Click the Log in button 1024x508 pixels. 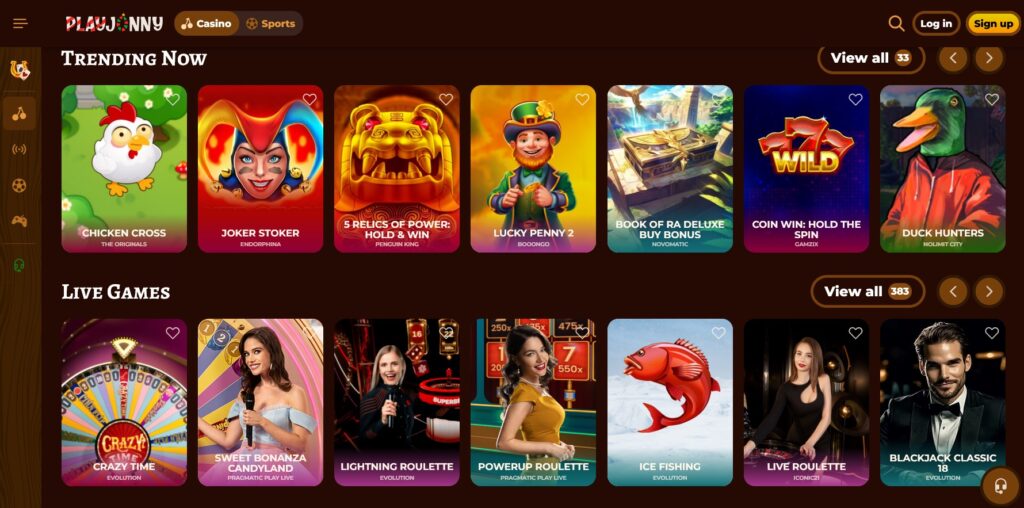pyautogui.click(x=936, y=24)
